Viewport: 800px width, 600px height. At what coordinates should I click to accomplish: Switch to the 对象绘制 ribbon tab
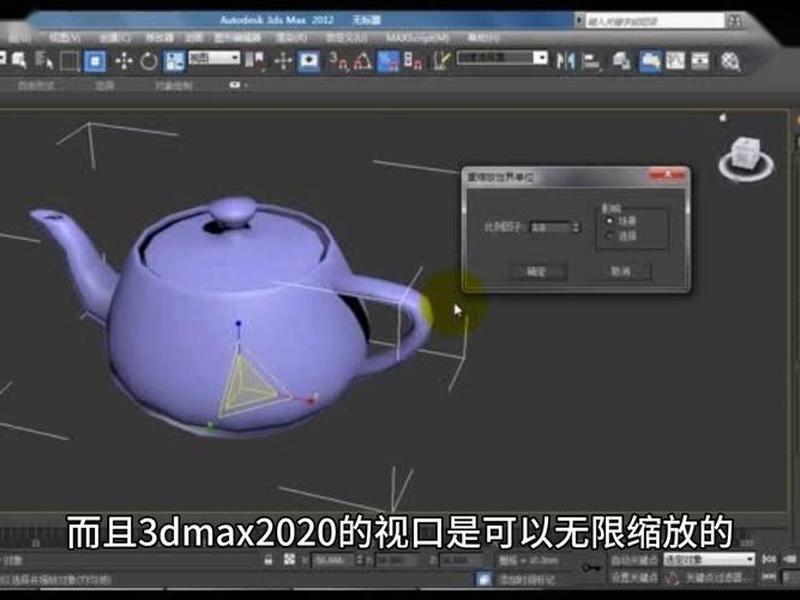pos(174,85)
